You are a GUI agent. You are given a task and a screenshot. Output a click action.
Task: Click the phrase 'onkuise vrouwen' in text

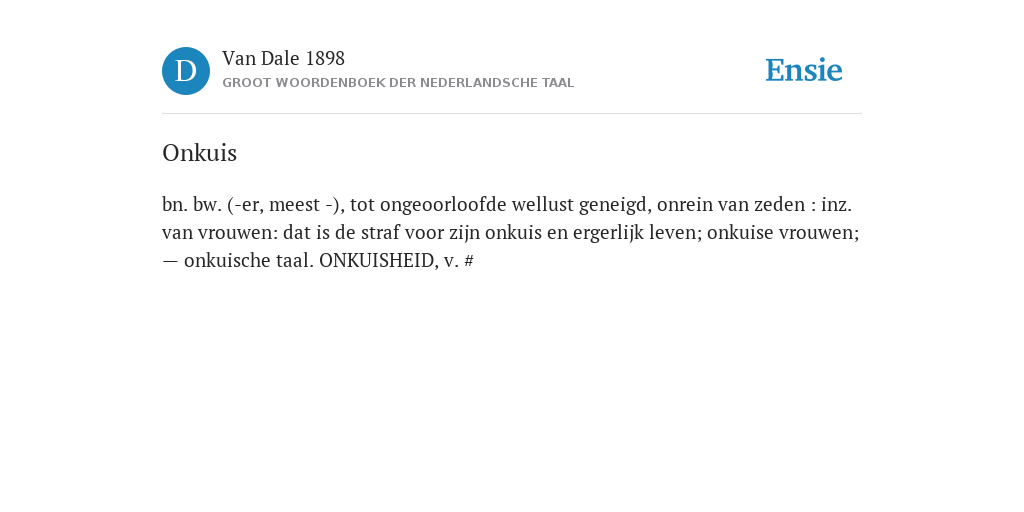click(783, 232)
